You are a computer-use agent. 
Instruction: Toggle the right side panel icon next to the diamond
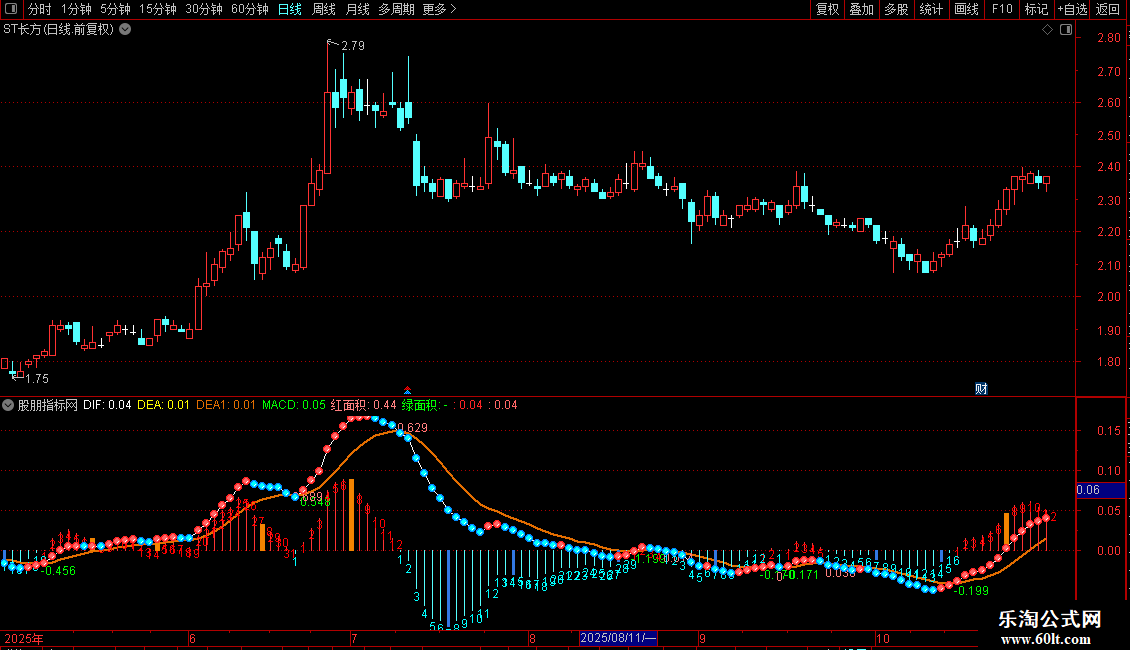pos(1066,30)
